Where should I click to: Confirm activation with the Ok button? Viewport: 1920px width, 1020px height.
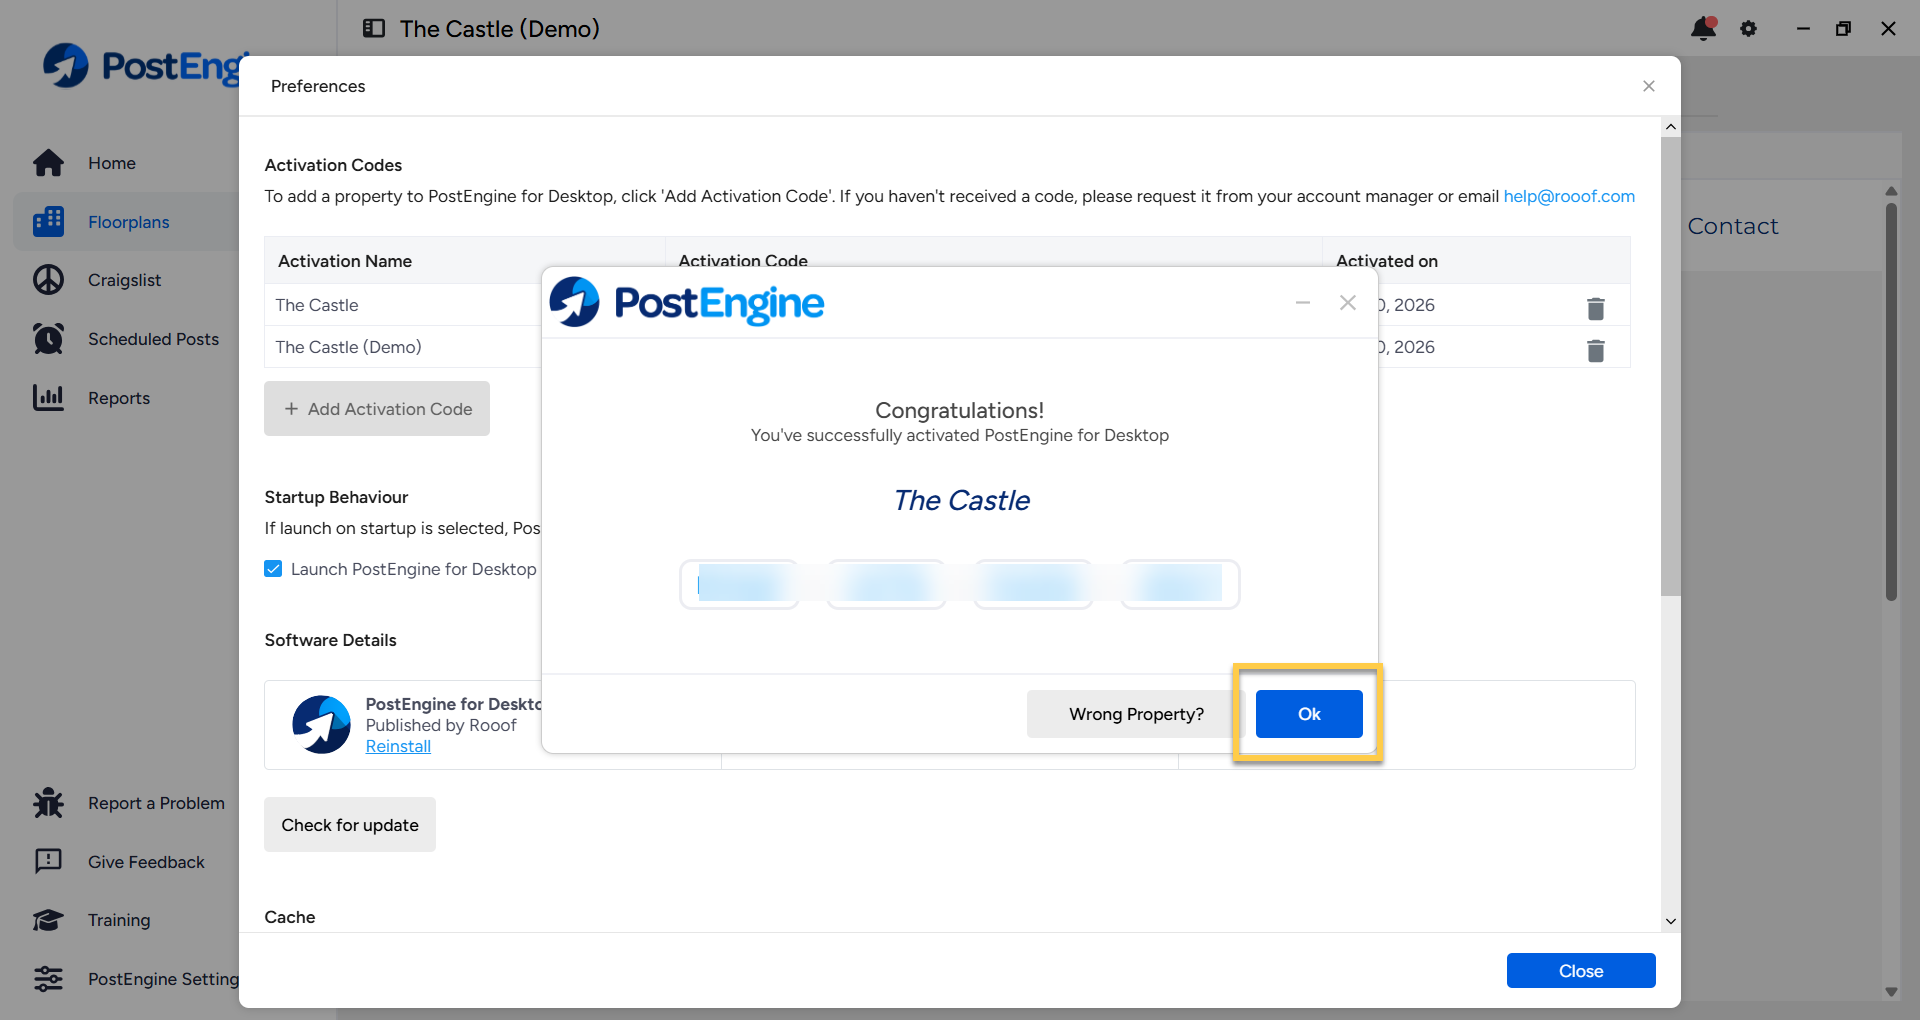click(1308, 713)
